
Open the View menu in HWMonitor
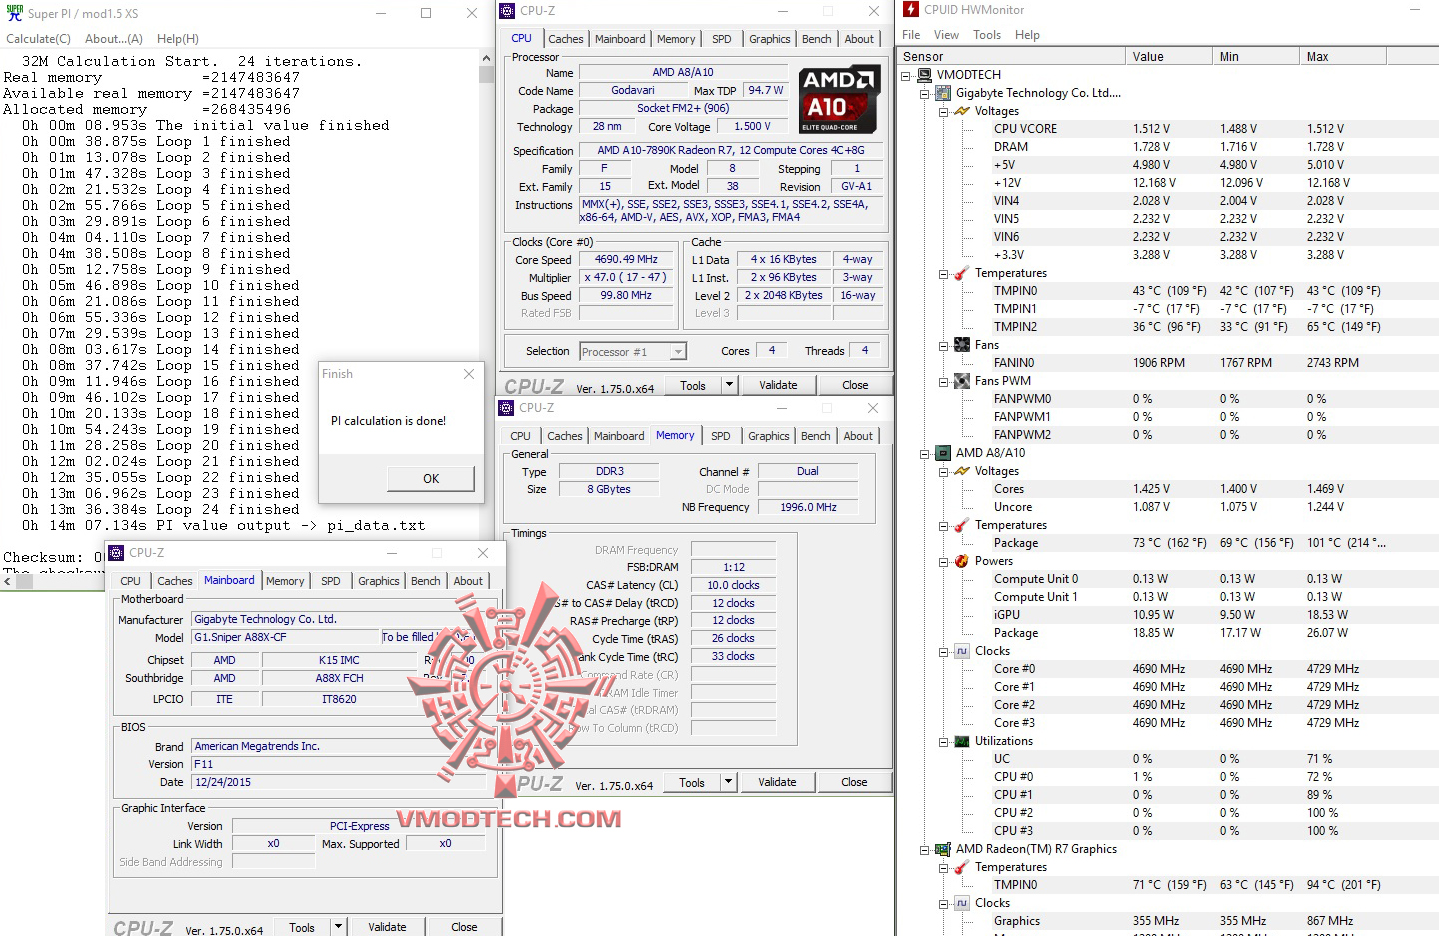[946, 35]
